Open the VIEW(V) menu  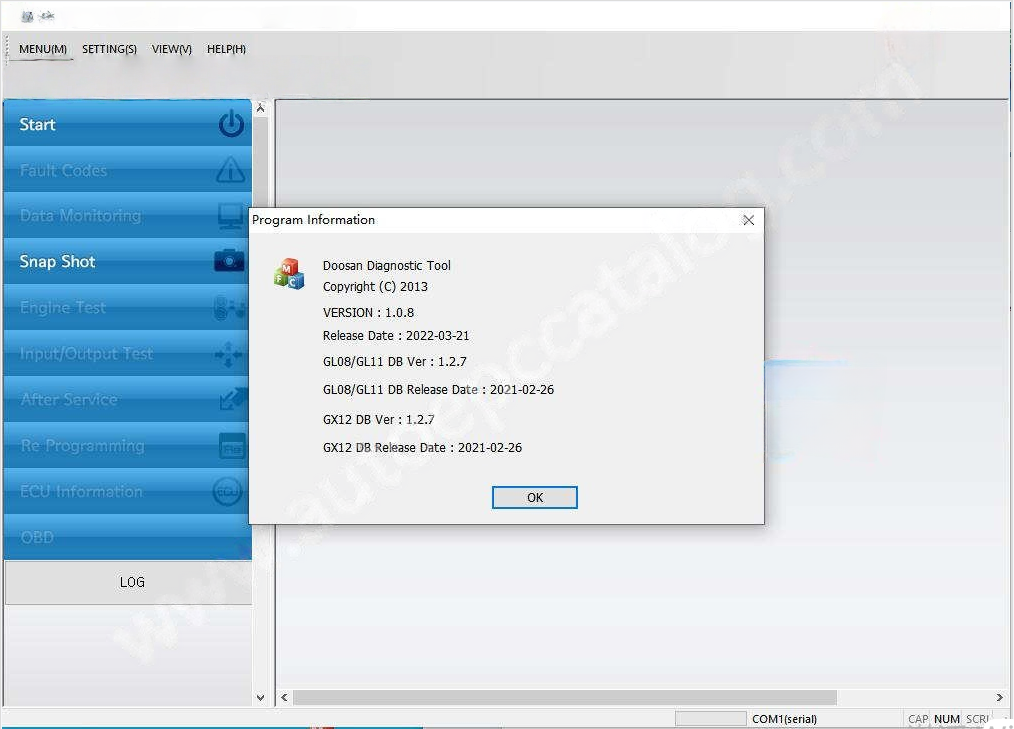(172, 49)
